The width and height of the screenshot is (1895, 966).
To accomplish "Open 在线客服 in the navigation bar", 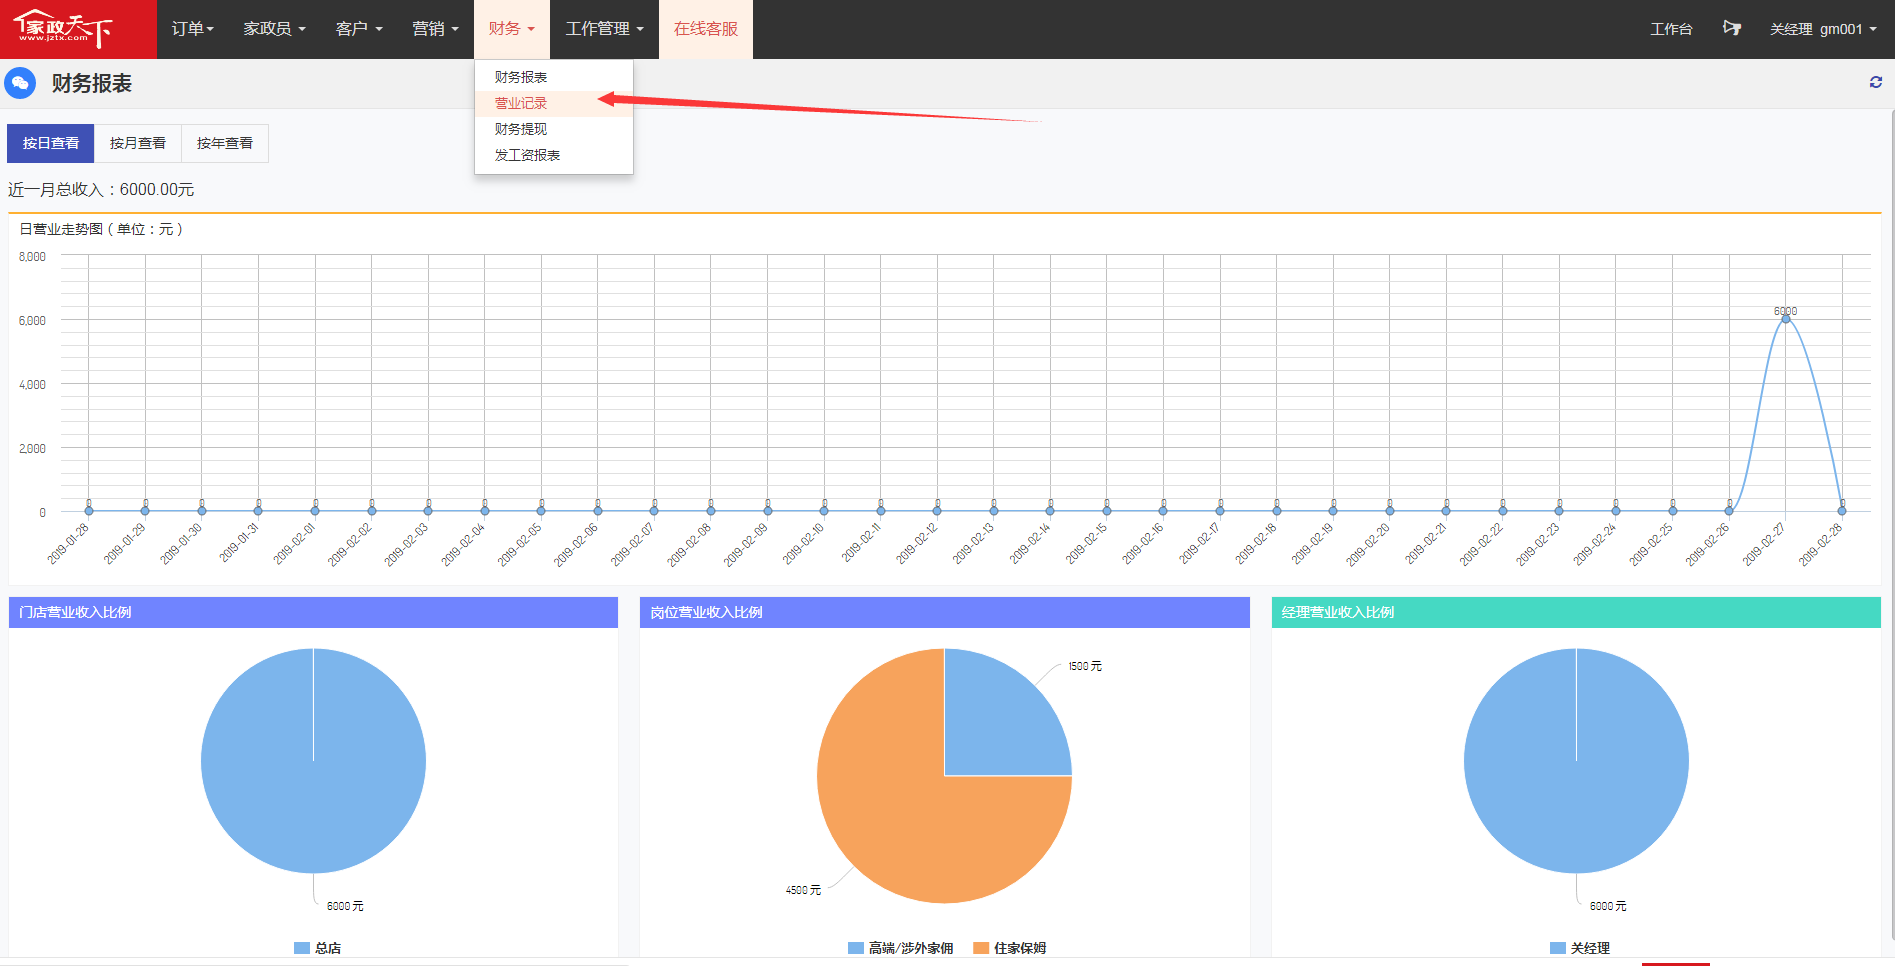I will (x=706, y=29).
